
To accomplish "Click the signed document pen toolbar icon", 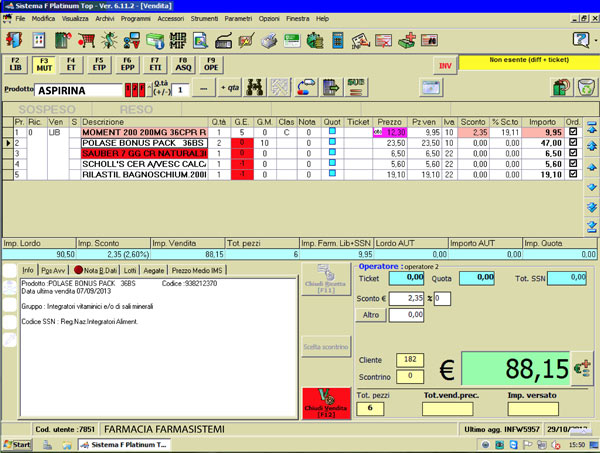I will pos(360,41).
